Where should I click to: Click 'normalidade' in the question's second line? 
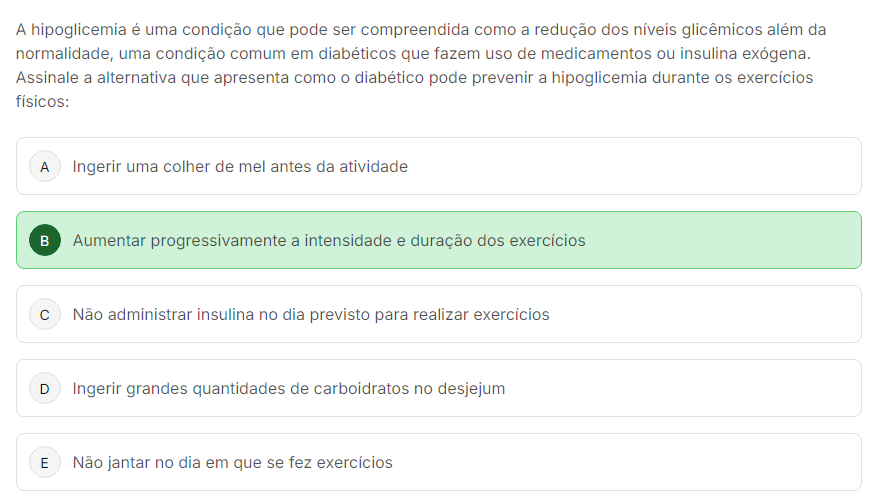click(59, 54)
